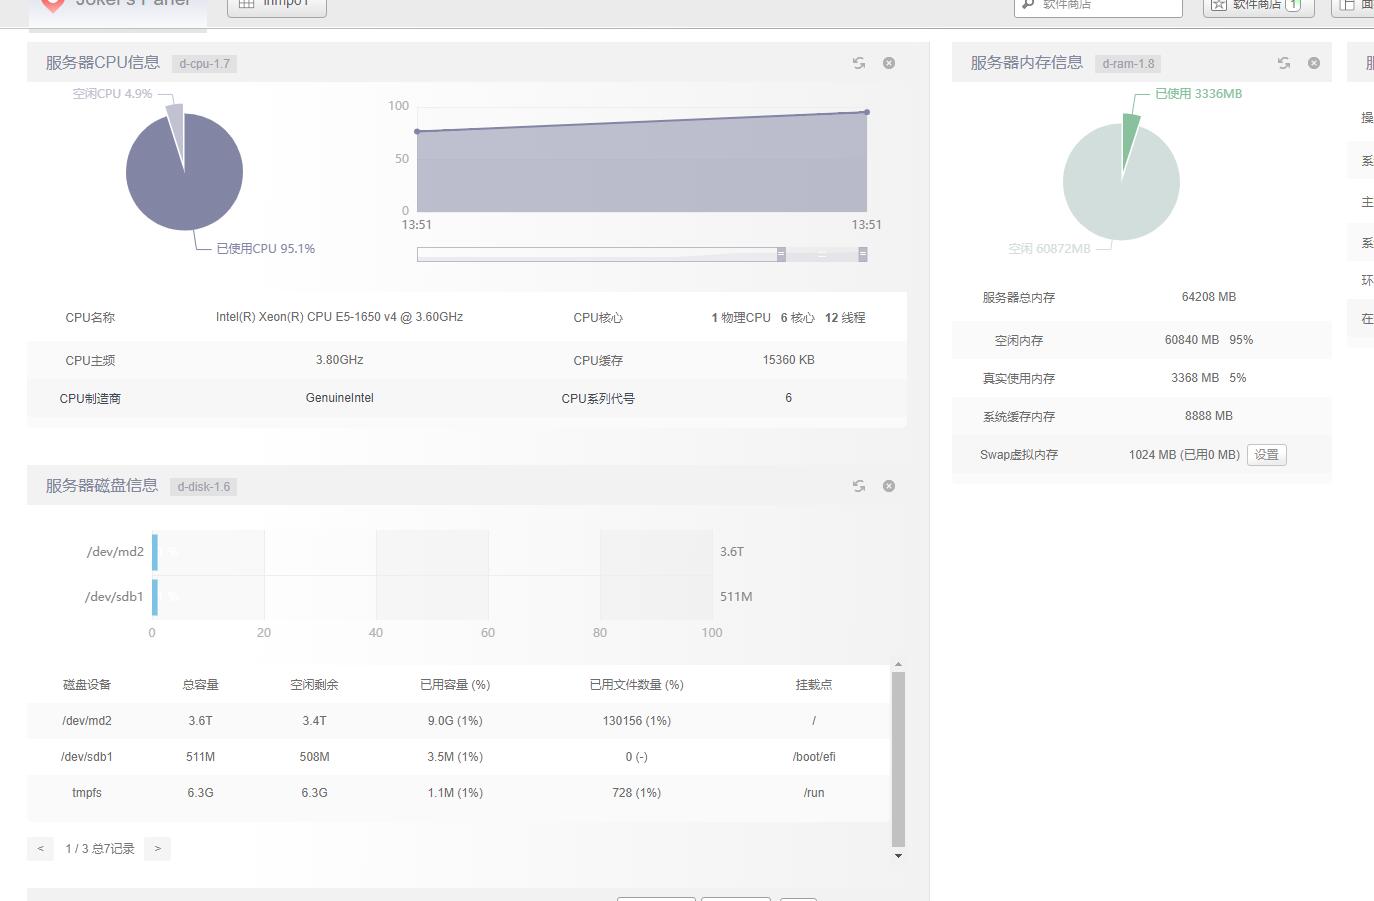Click the 130156 (1%) file count cell
Screen dimensions: 1374x901
click(x=636, y=721)
